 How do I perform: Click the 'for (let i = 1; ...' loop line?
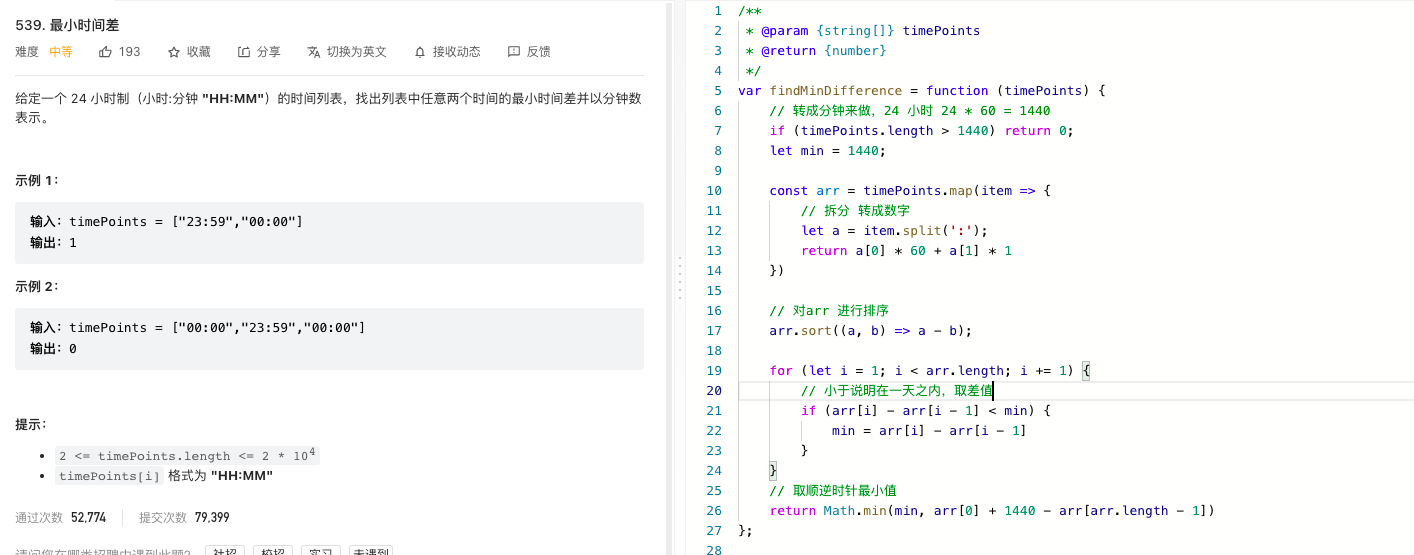tap(929, 370)
